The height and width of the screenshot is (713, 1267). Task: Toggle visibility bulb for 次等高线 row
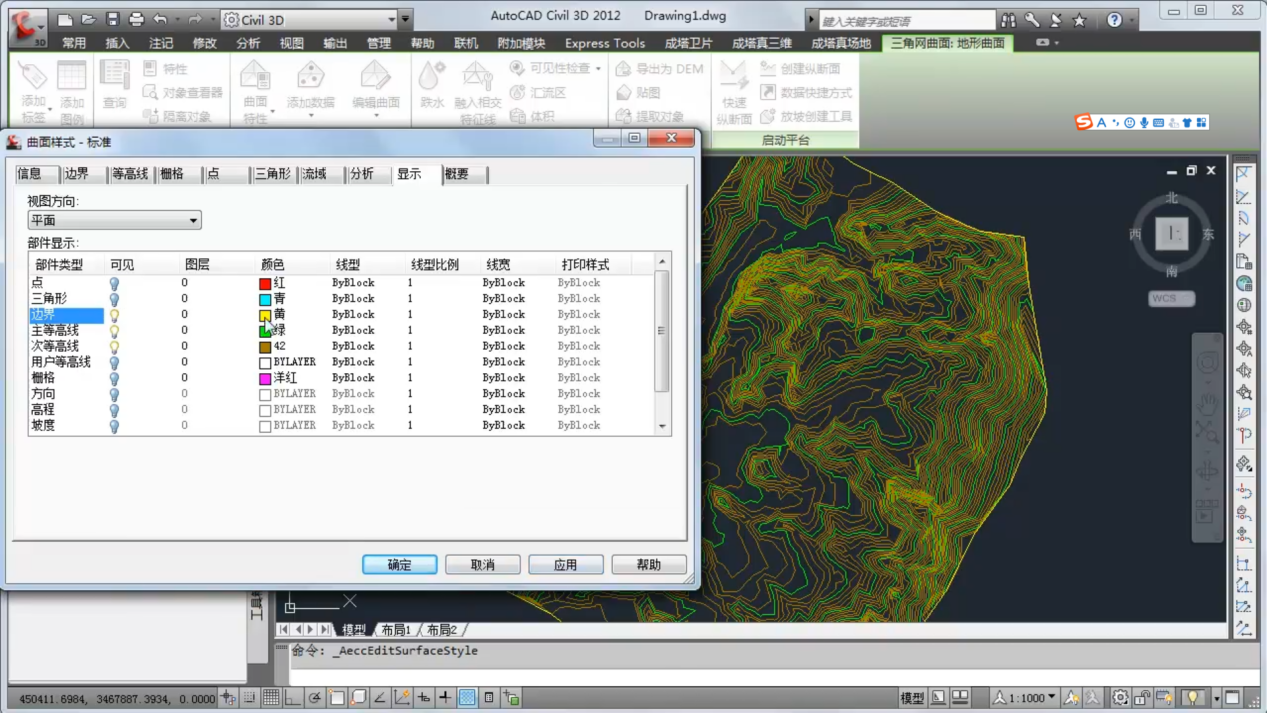point(114,347)
